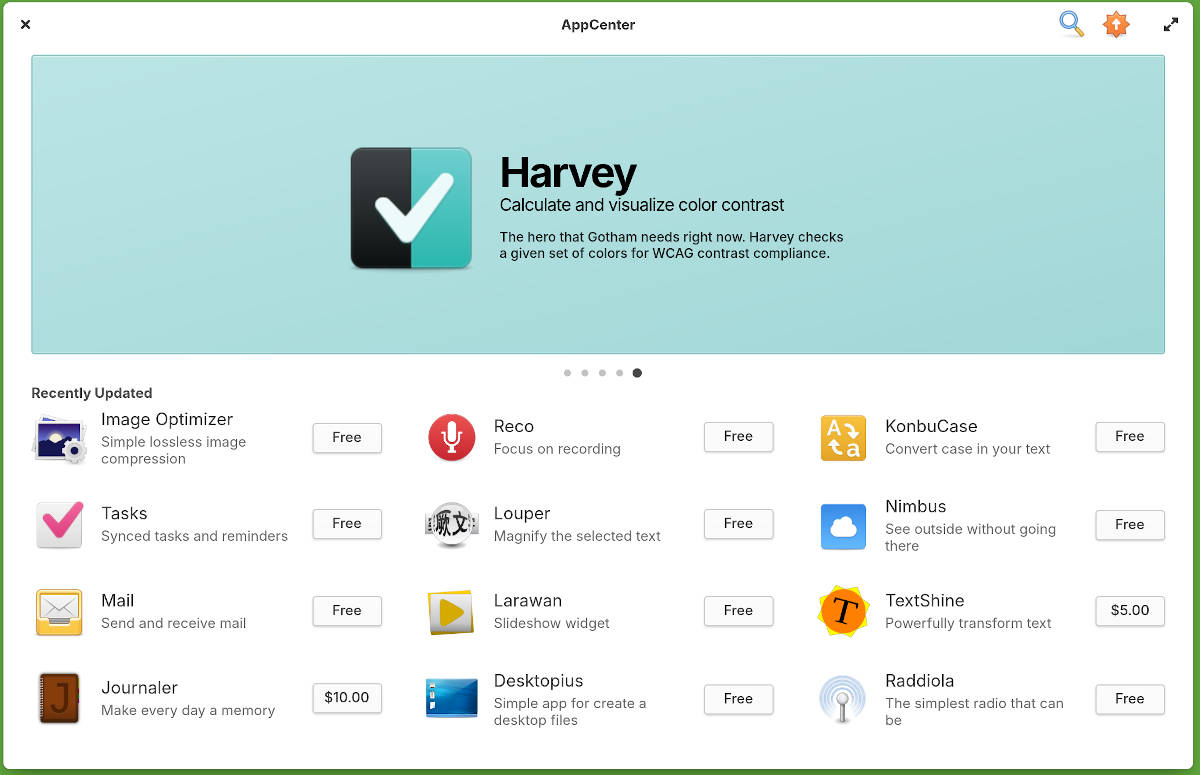
Task: Open the Journaler app title
Action: click(x=140, y=687)
